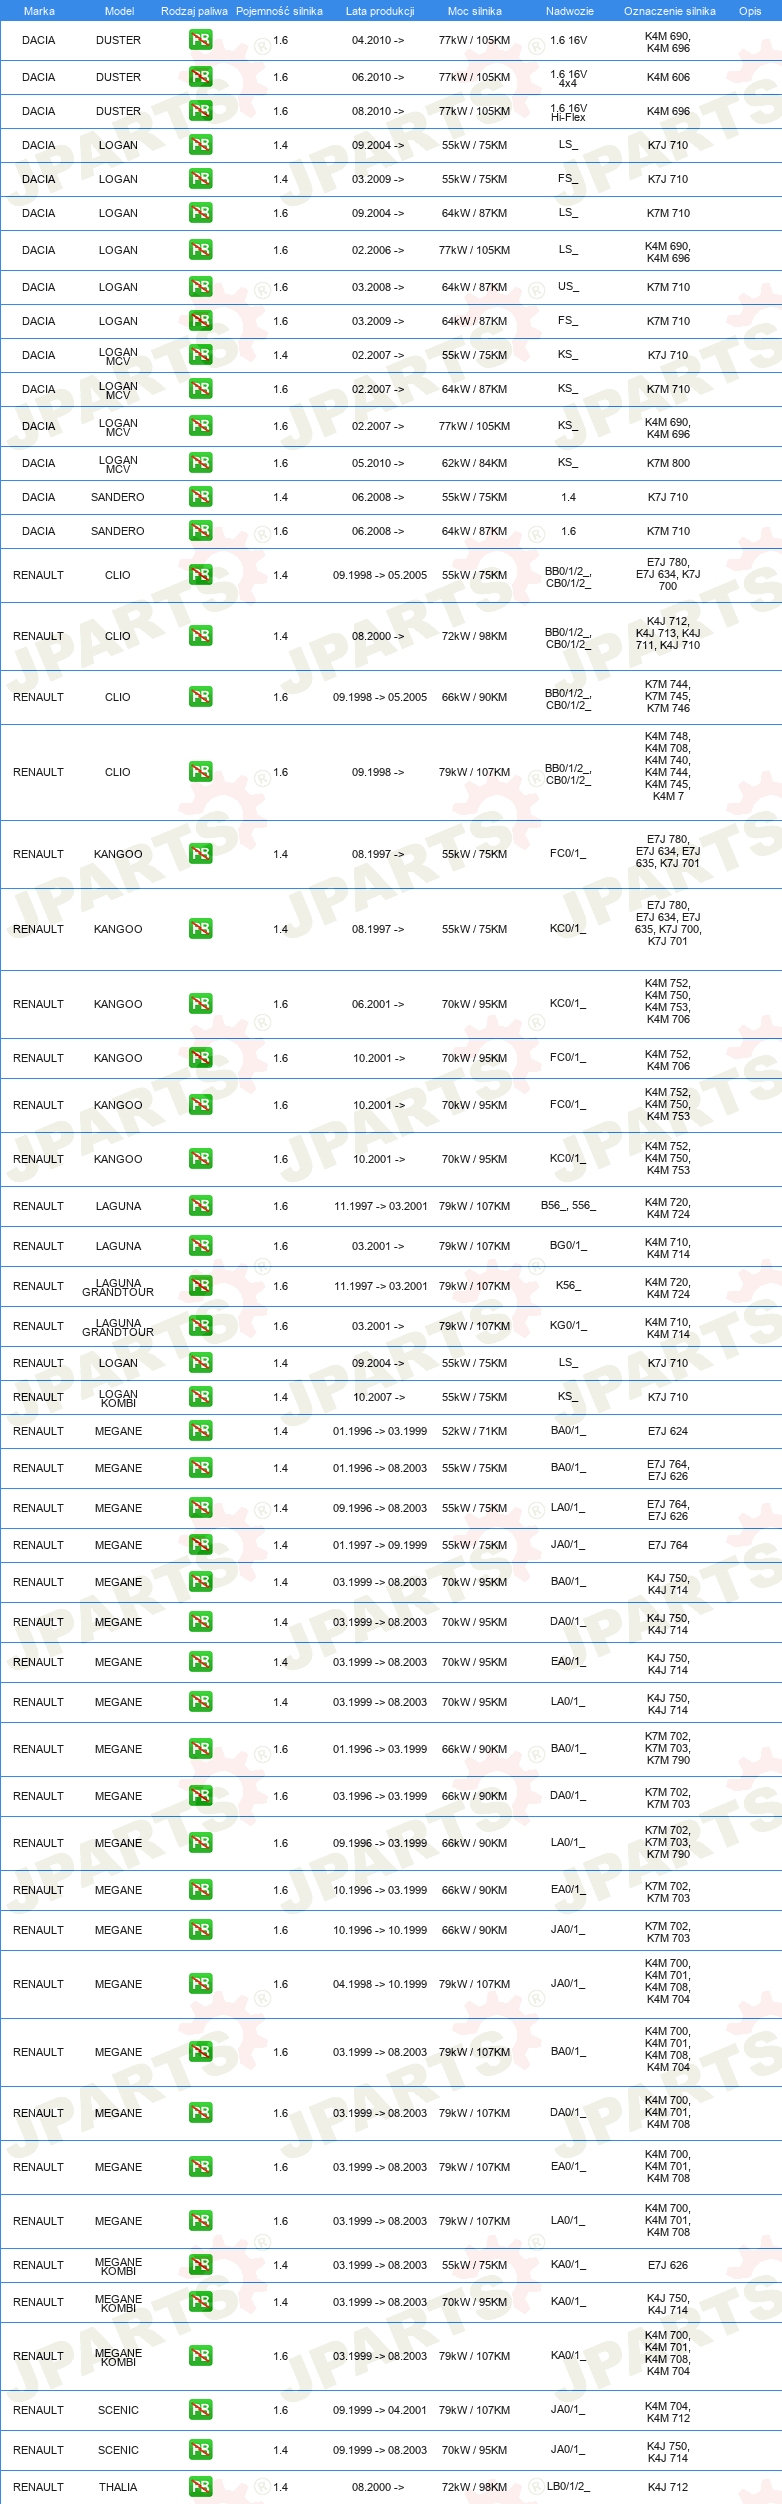Click fuel icon in Kangoo 1.4 KC0/1_ row

200,929
